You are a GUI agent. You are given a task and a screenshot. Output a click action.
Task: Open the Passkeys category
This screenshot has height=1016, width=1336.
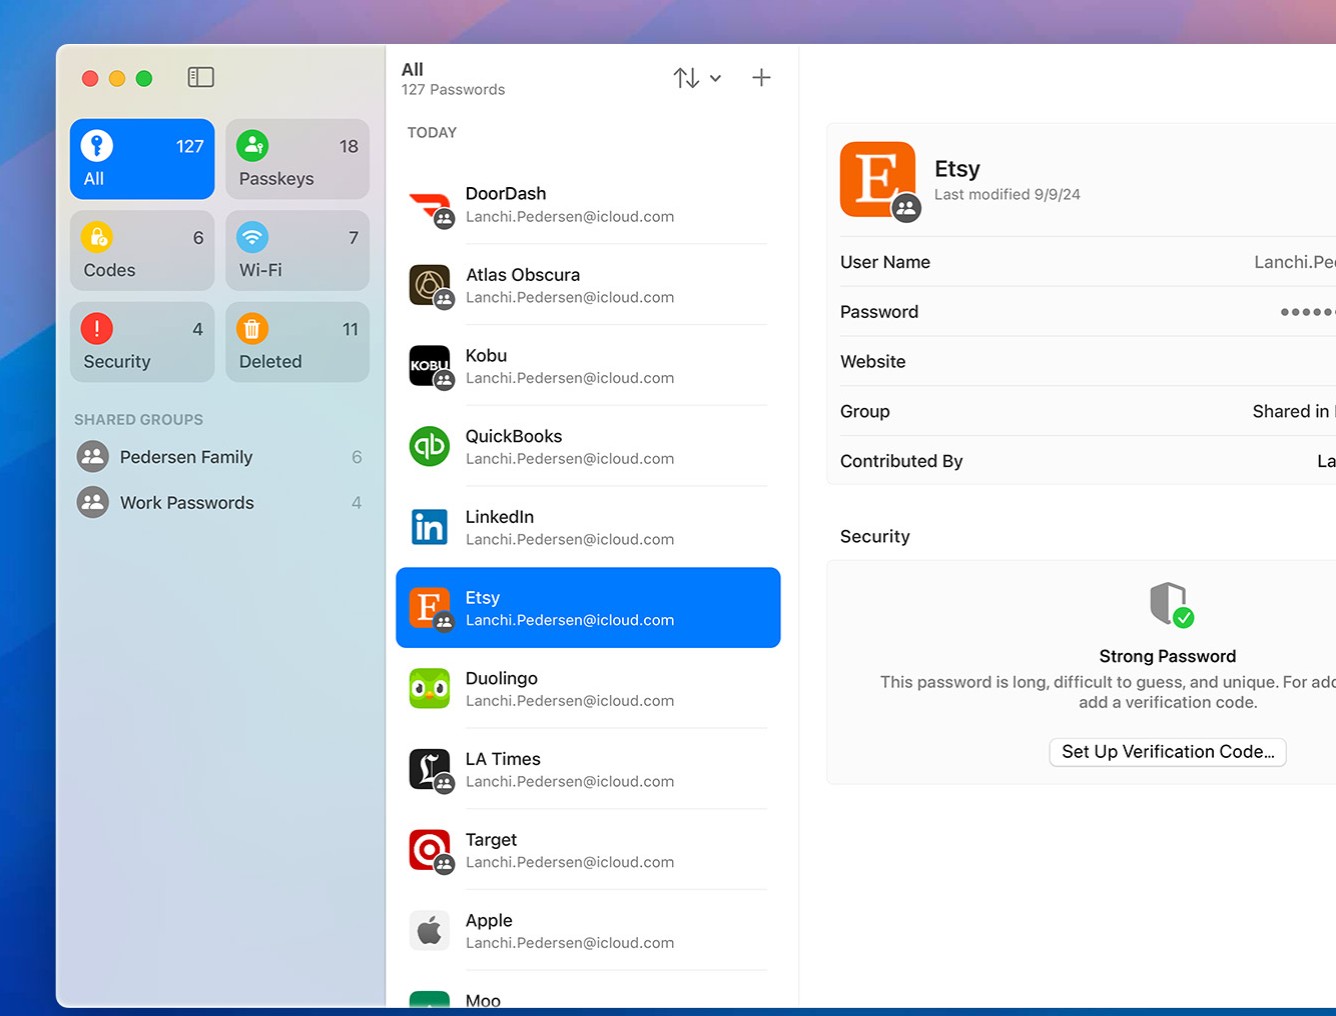297,159
